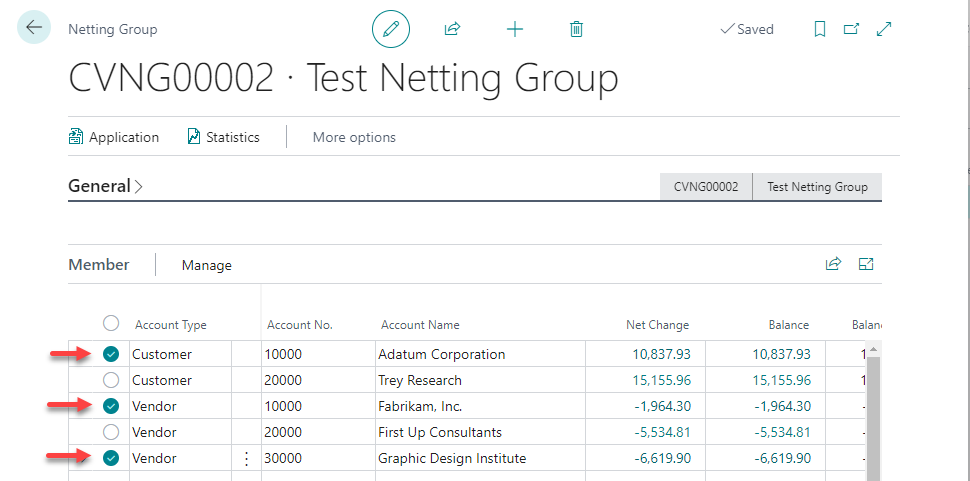The image size is (970, 481).
Task: Click the pencil edit icon
Action: pos(391,29)
